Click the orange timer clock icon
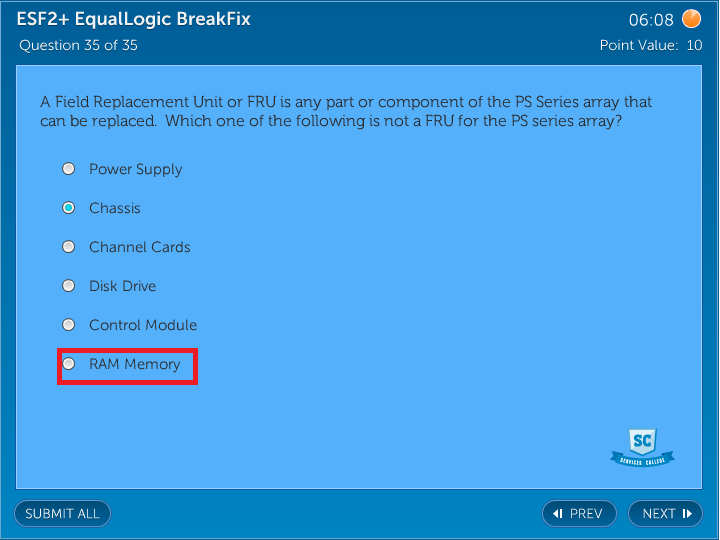Image resolution: width=720 pixels, height=540 pixels. tap(691, 19)
